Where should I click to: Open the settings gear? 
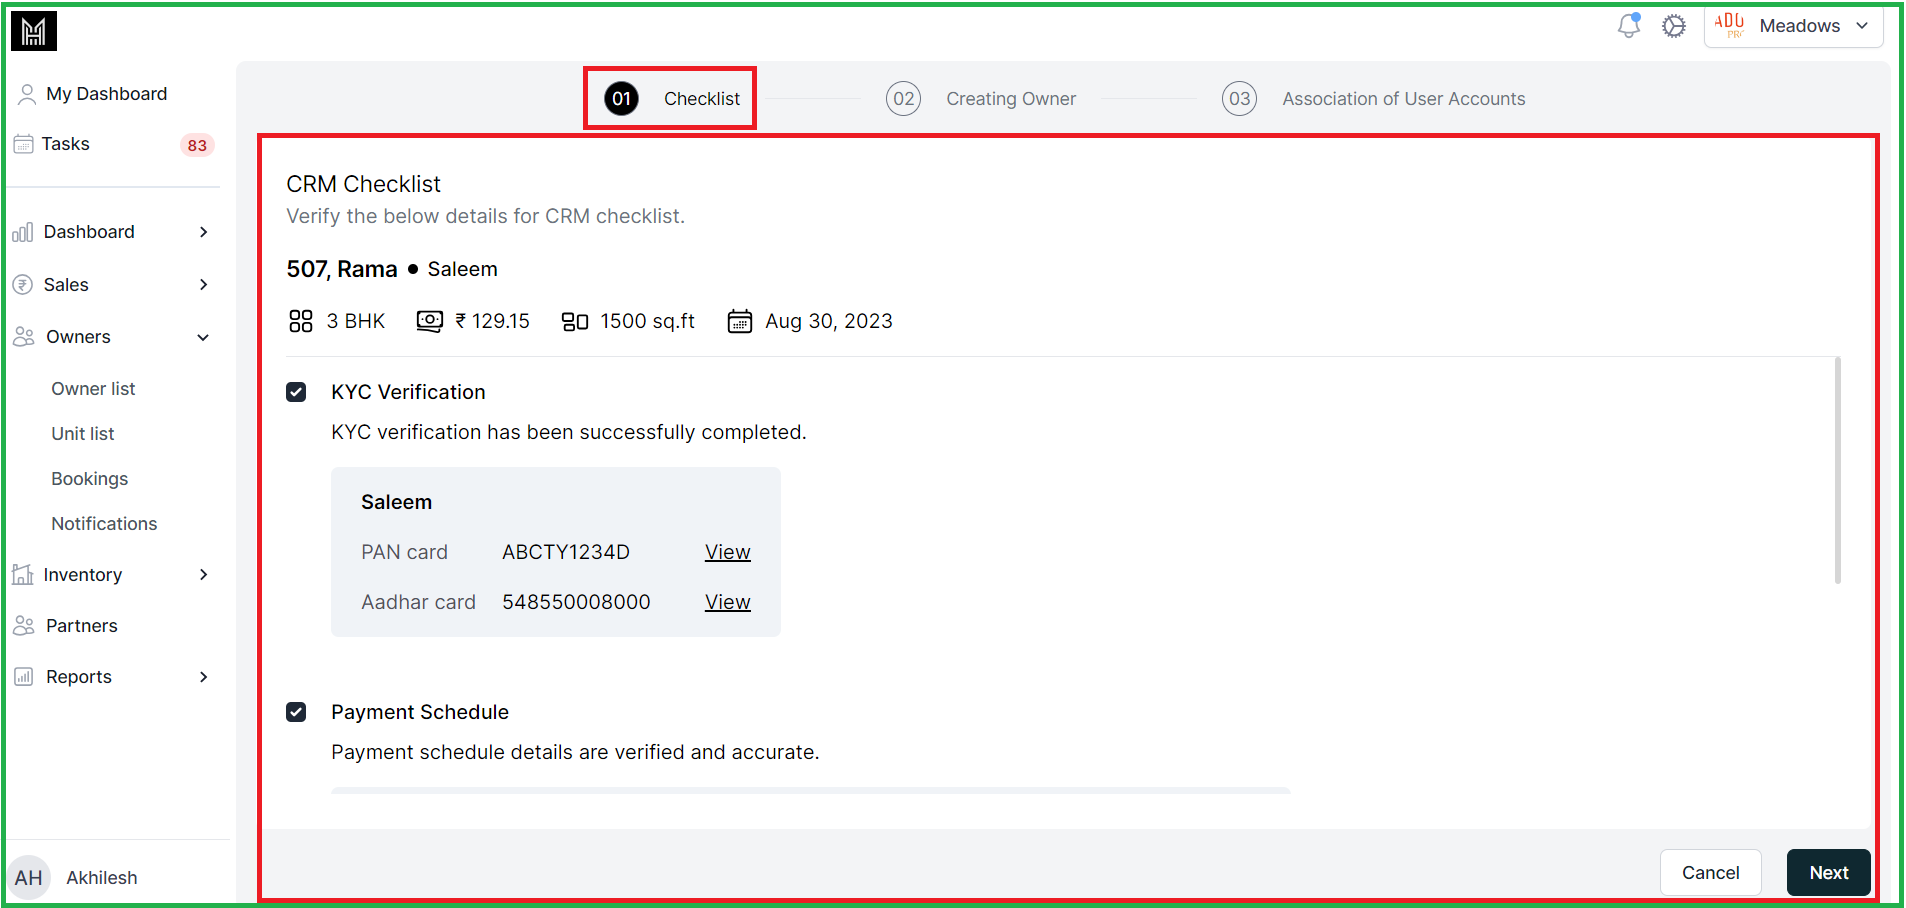[1674, 26]
